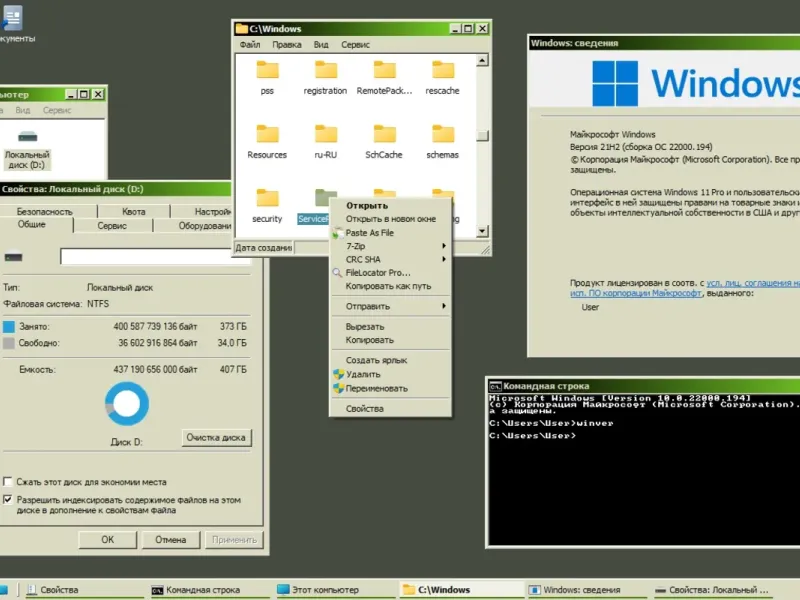Click the Документы desktop icon
Viewport: 800px width, 600px height.
pyautogui.click(x=12, y=17)
